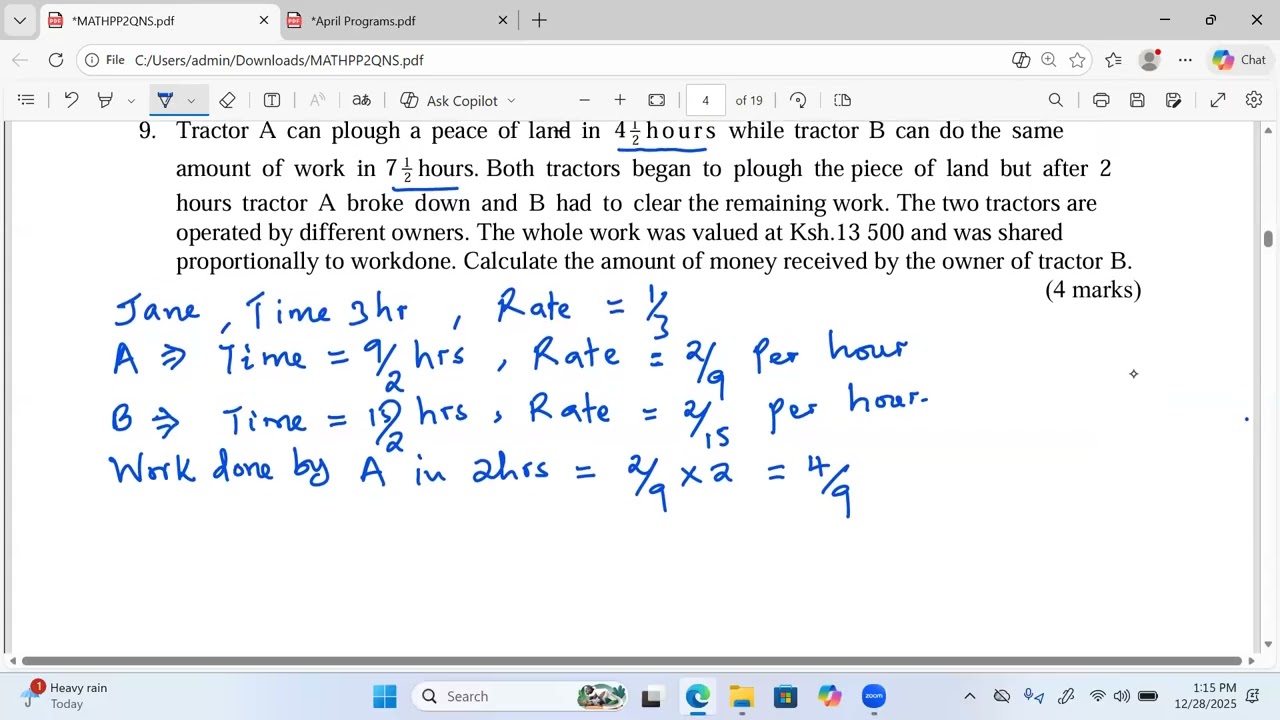This screenshot has width=1280, height=720.
Task: Click the page number field
Action: [705, 100]
